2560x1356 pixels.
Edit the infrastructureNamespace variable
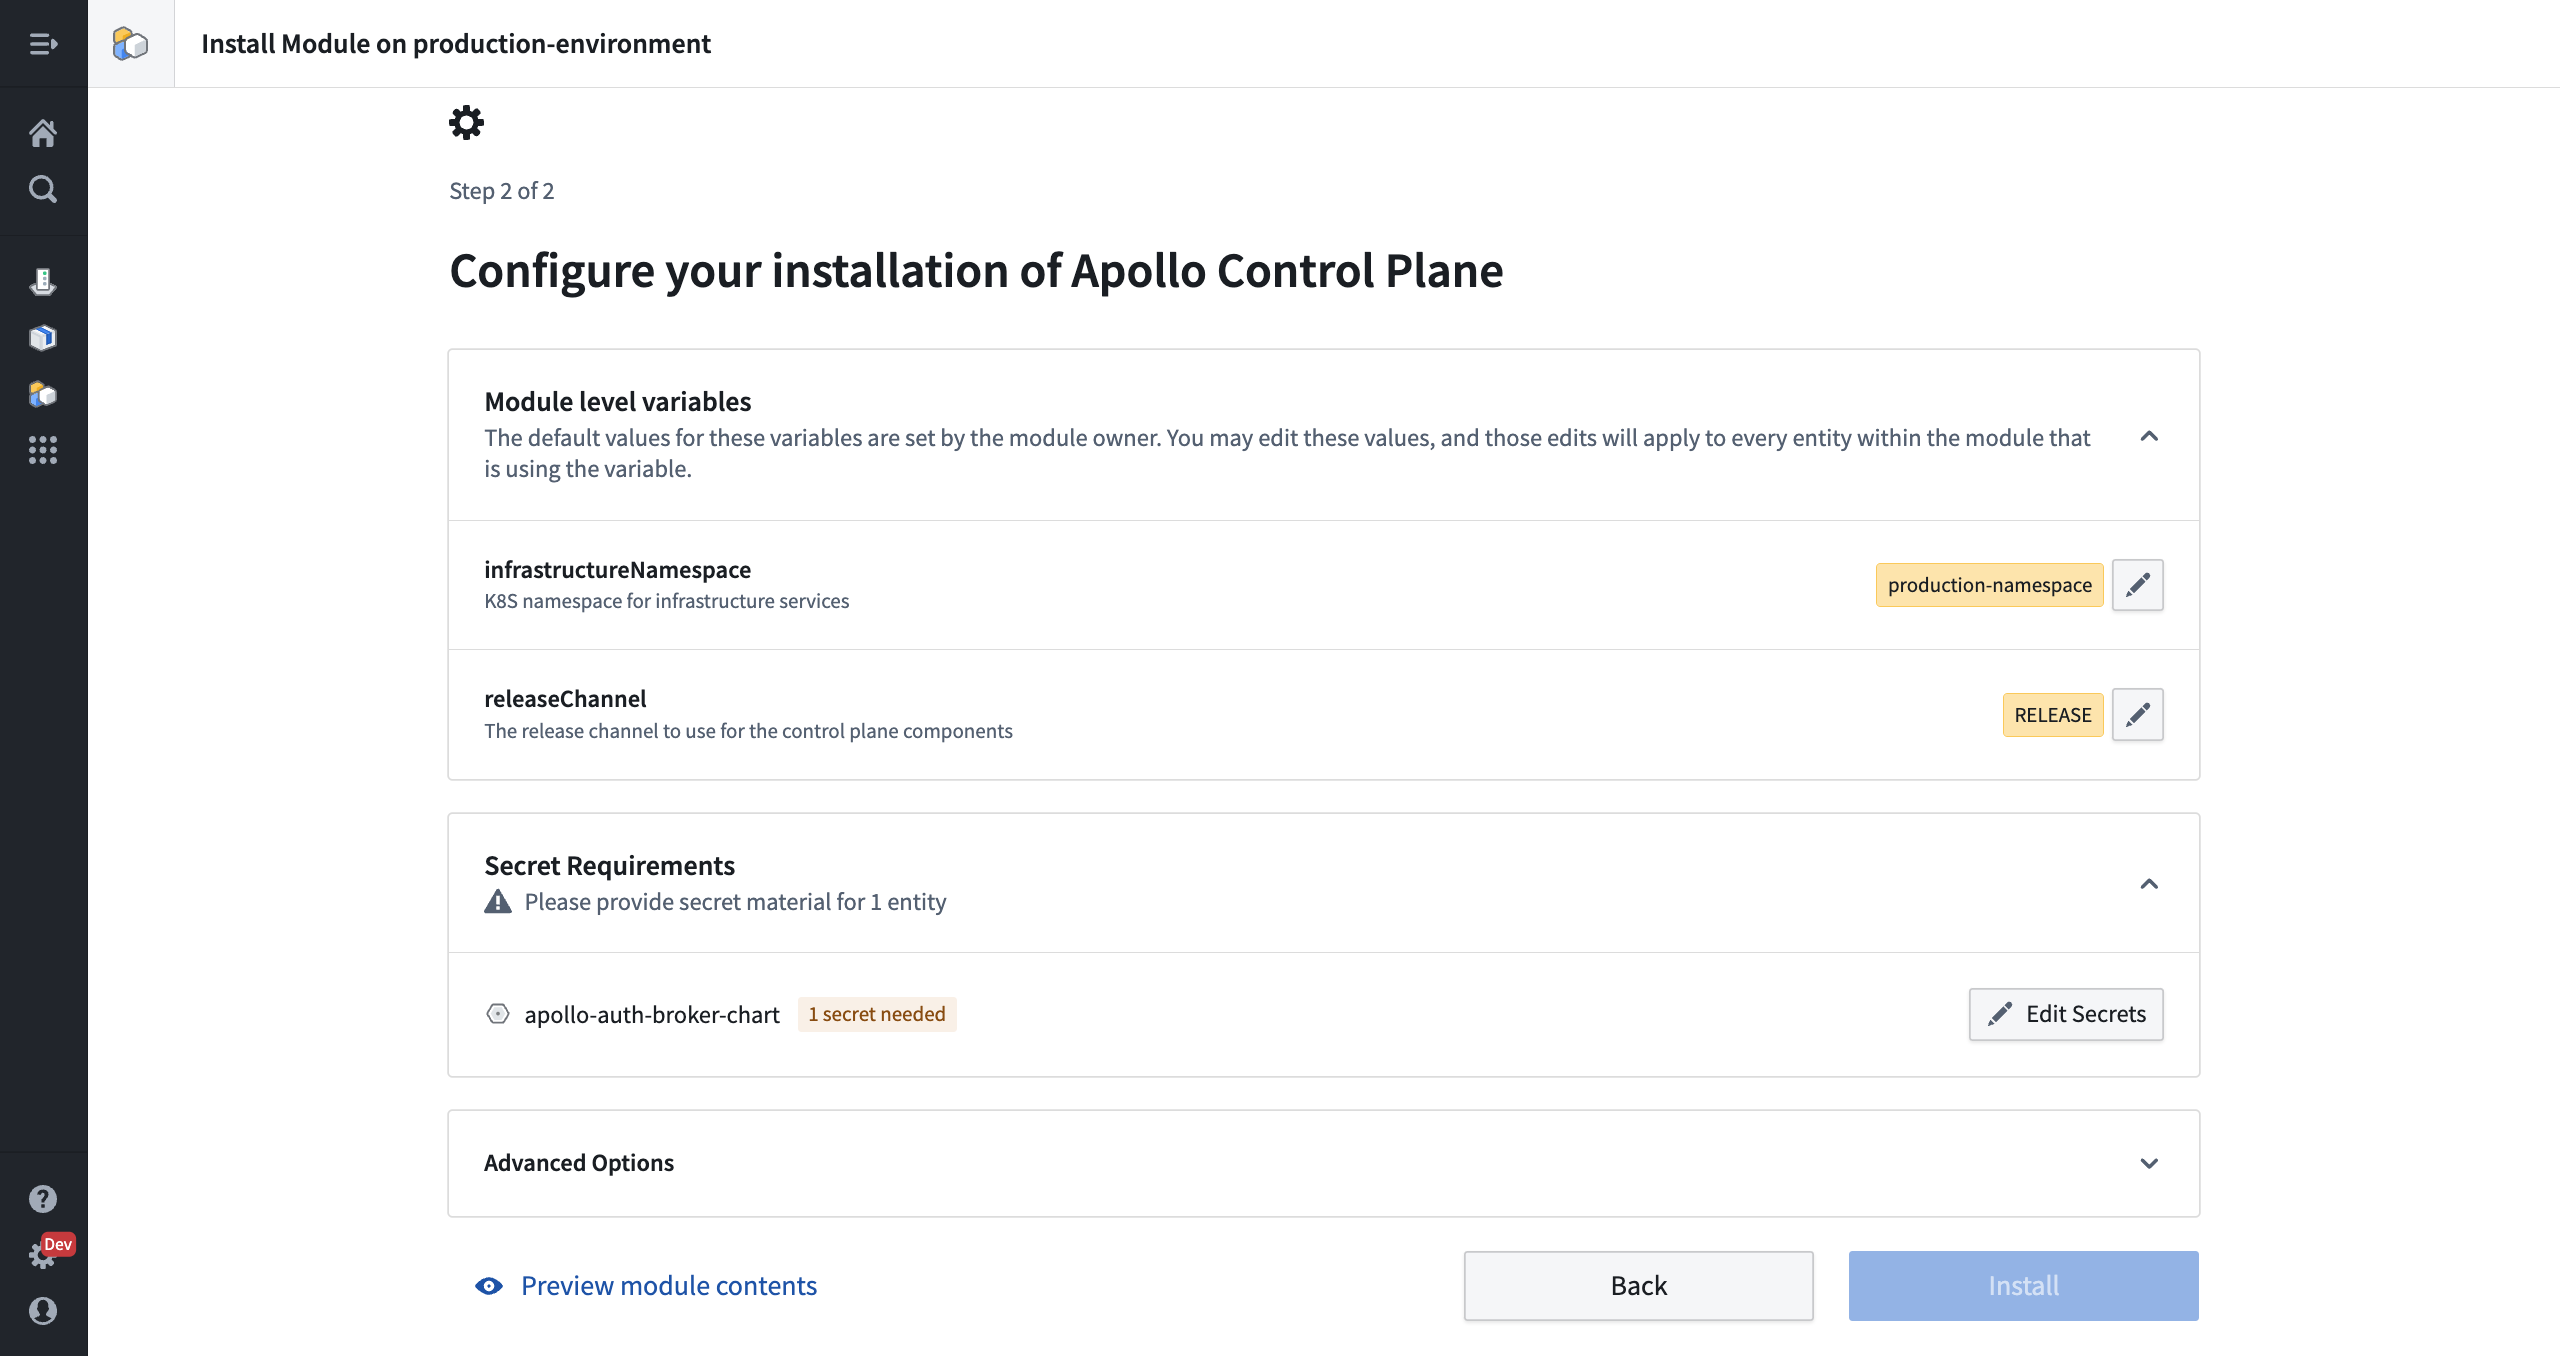coord(2138,585)
